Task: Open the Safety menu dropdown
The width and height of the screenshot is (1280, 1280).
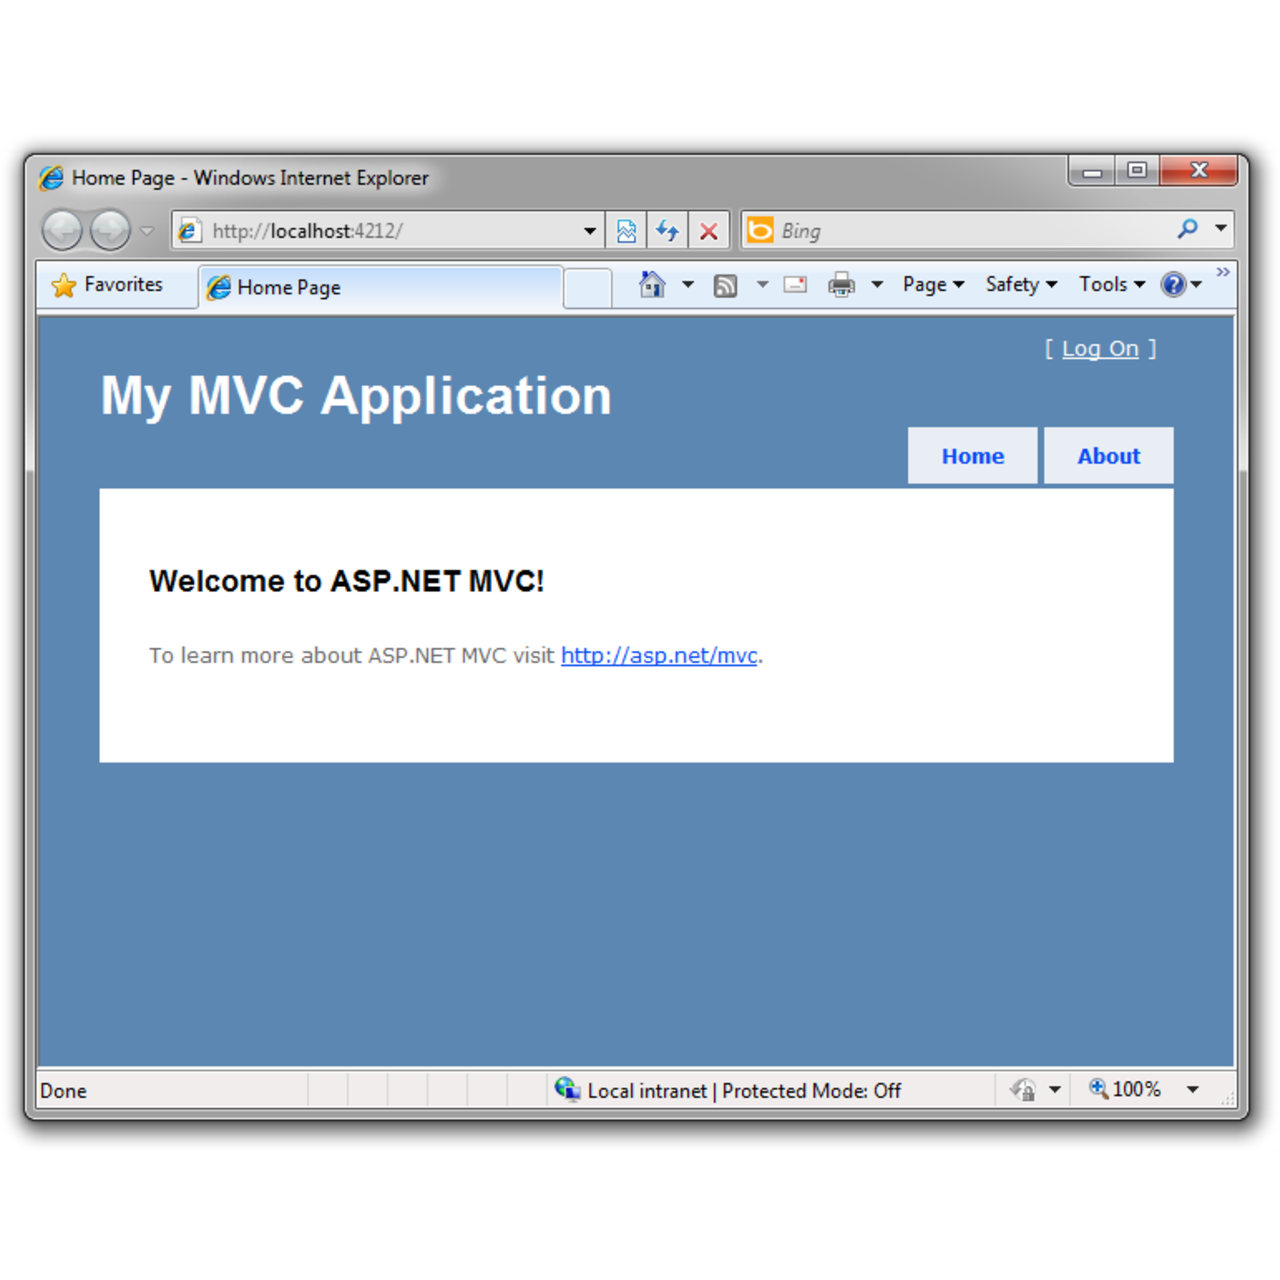Action: (1021, 285)
